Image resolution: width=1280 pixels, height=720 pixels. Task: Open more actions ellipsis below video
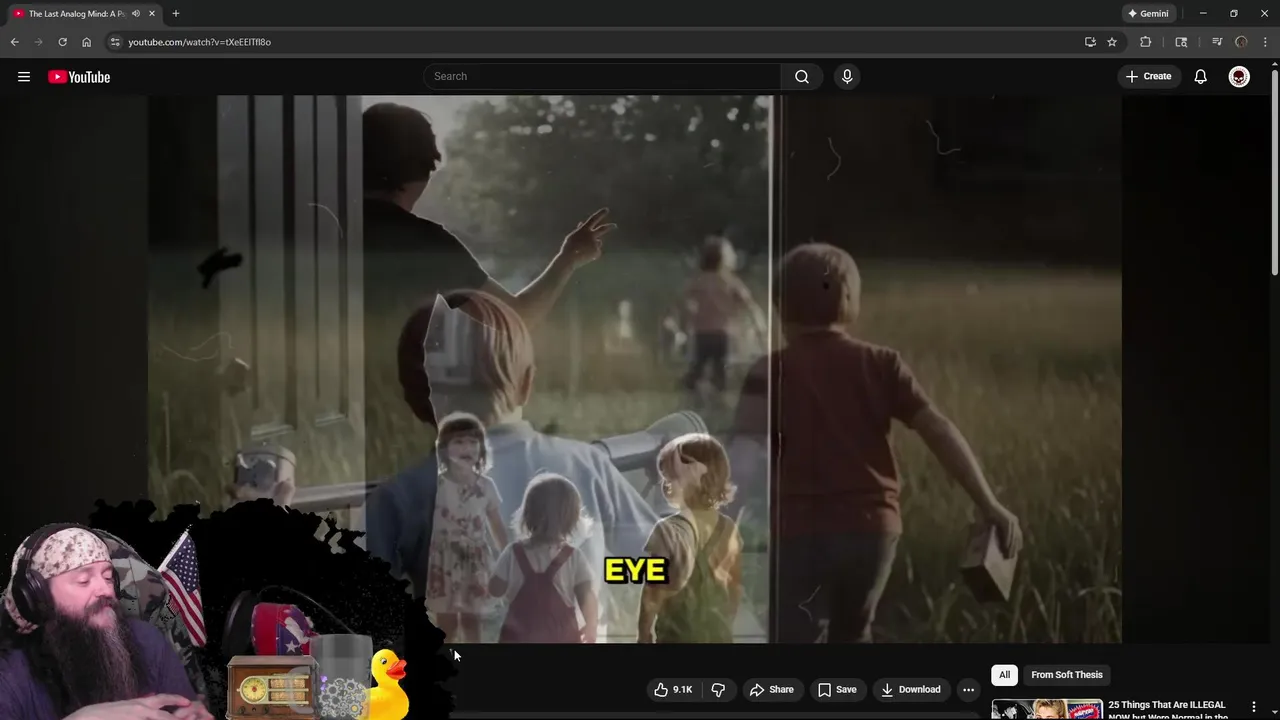[968, 689]
